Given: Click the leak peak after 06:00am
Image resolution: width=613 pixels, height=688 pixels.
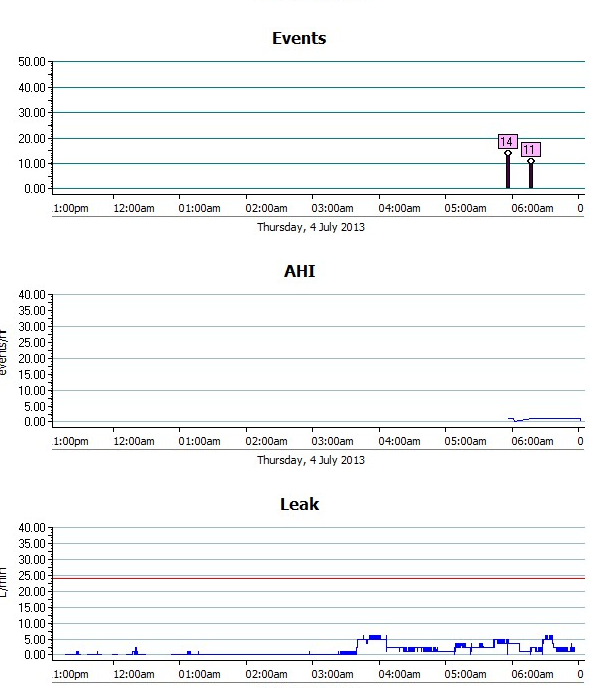Looking at the screenshot, I should [548, 637].
